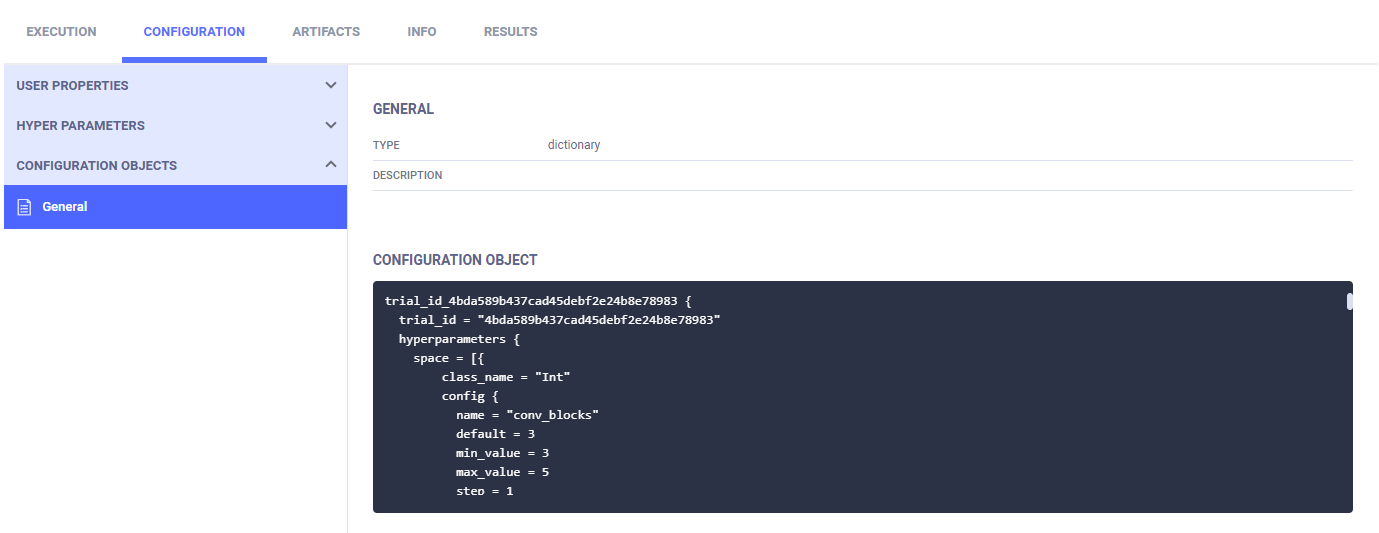The height and width of the screenshot is (533, 1379).
Task: Click the max_value = 5 code line
Action: click(x=502, y=472)
